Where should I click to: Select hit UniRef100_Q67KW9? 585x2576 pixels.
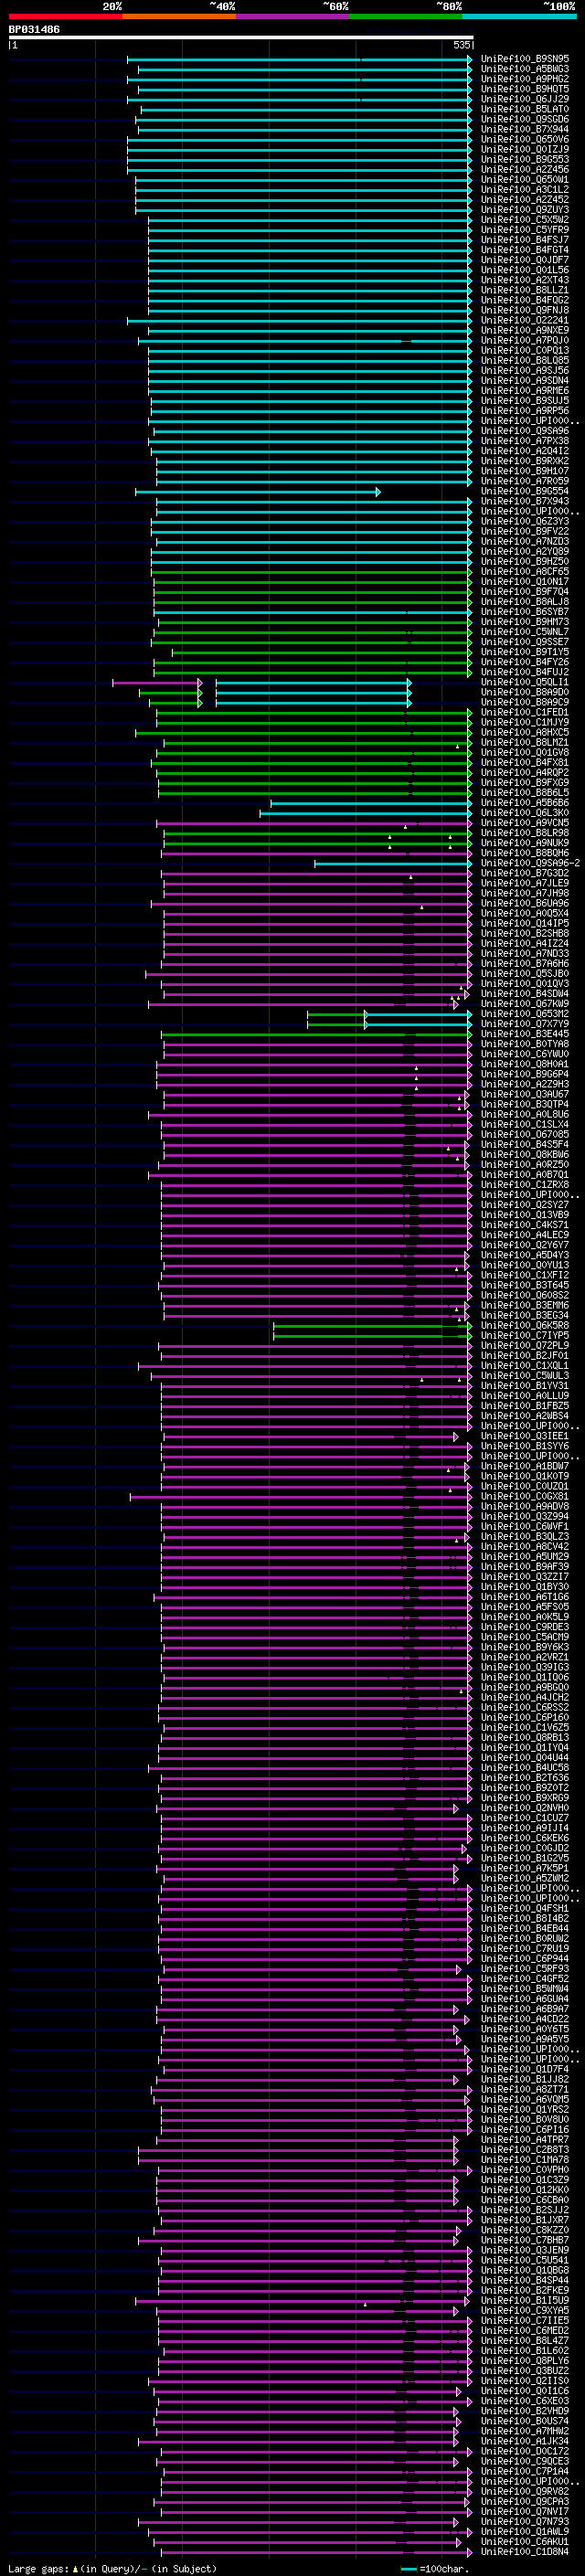(x=525, y=1003)
